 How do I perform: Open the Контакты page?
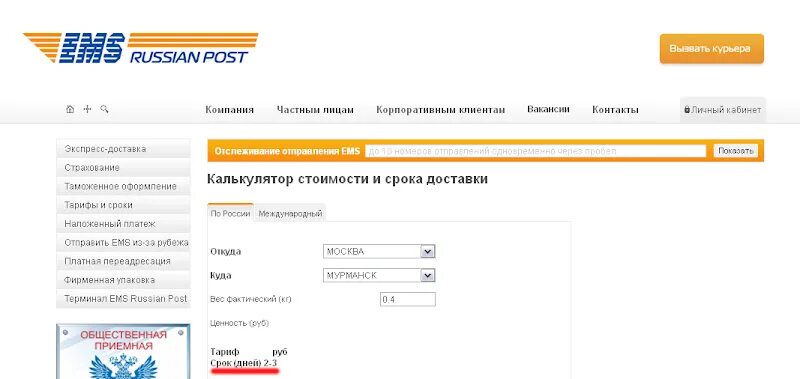pos(615,110)
